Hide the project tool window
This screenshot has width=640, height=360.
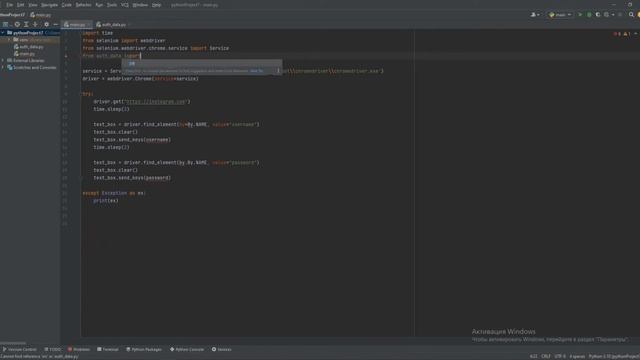click(56, 24)
